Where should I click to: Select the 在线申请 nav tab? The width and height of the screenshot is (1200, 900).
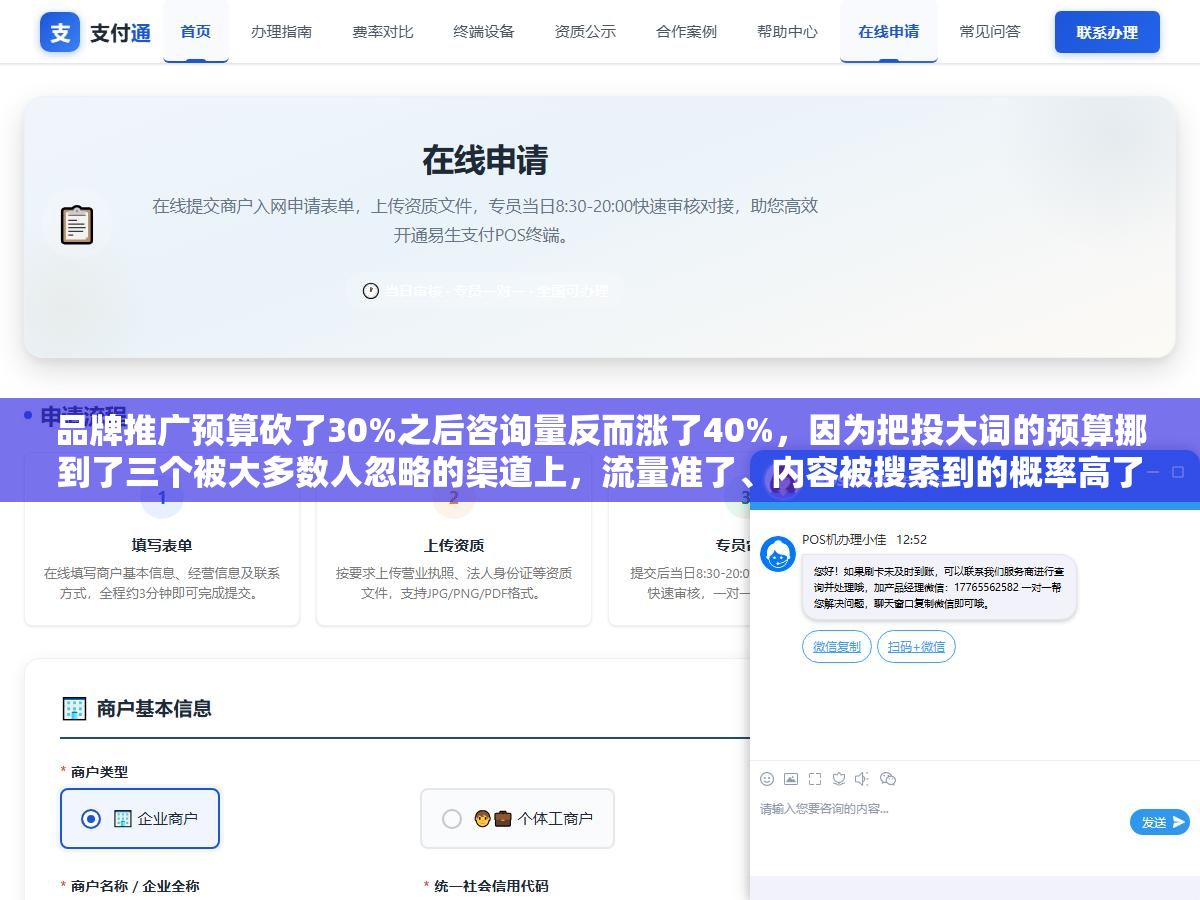tap(889, 31)
